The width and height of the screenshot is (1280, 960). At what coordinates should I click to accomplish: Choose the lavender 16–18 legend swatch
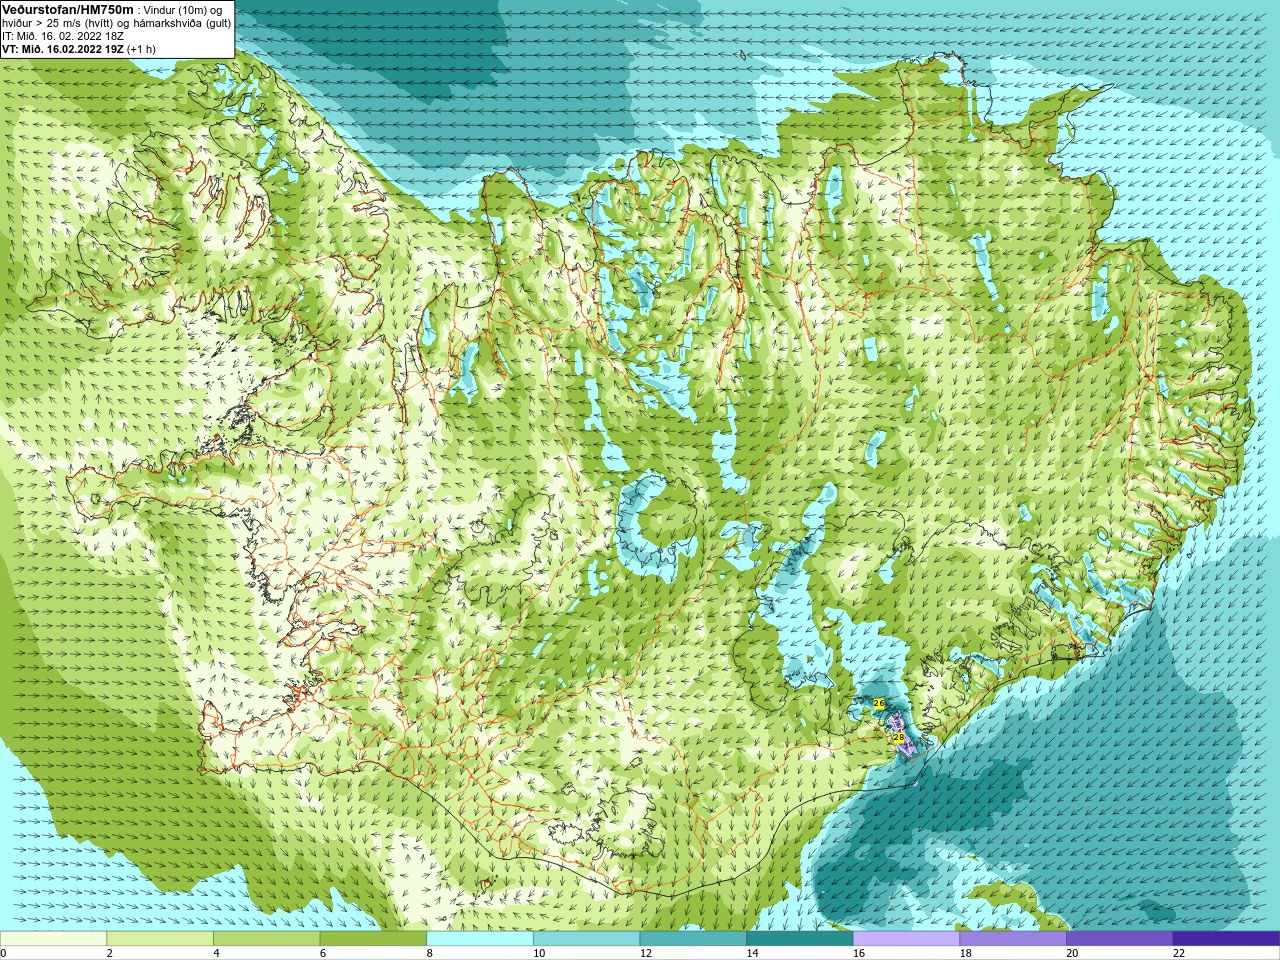pos(907,939)
